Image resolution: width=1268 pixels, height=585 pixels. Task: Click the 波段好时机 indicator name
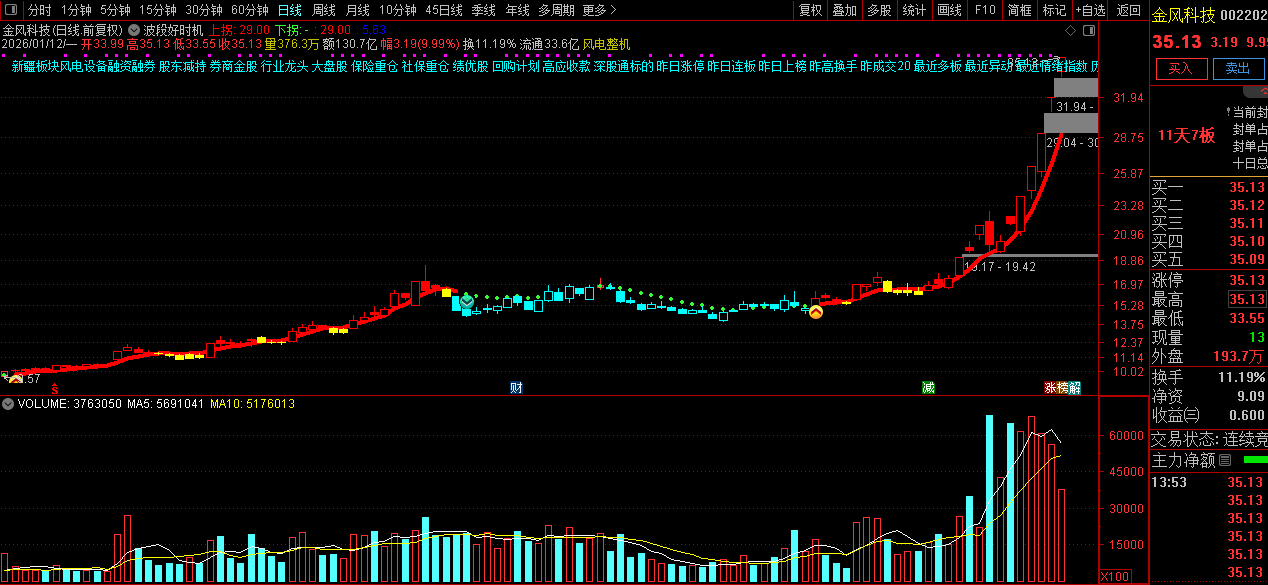(174, 30)
